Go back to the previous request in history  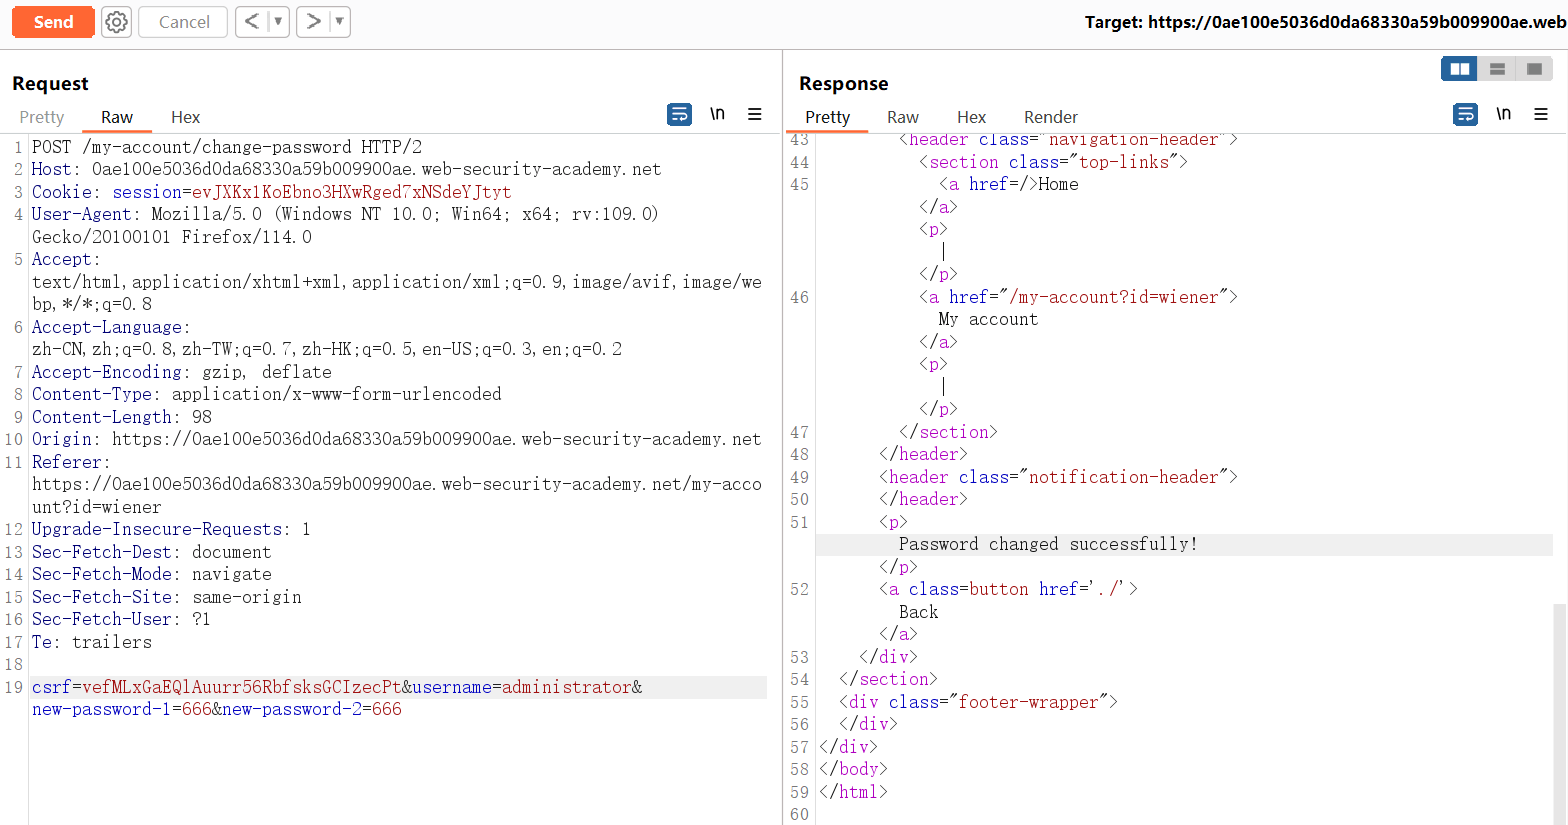click(x=252, y=22)
